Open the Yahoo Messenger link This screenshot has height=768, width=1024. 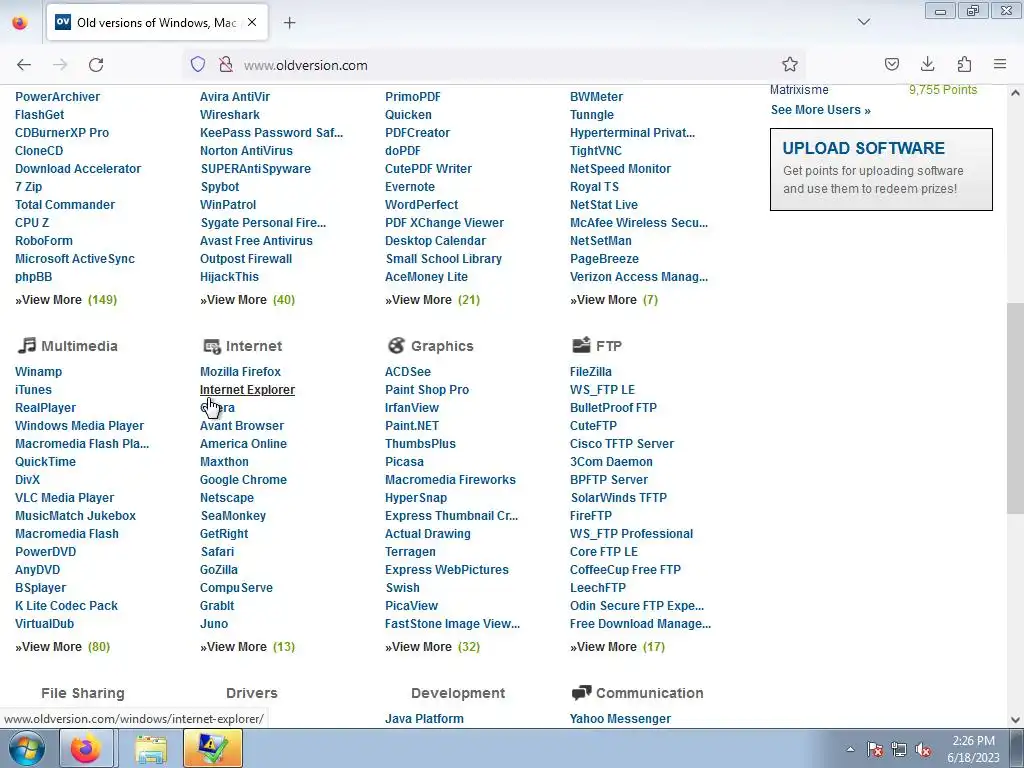coord(620,718)
